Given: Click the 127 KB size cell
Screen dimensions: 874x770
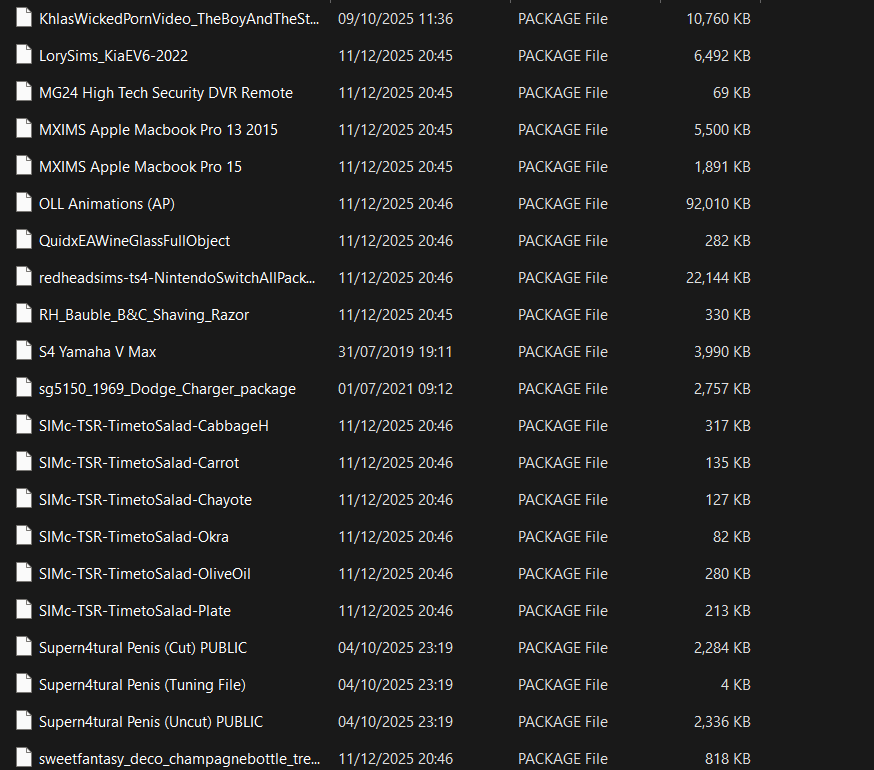Looking at the screenshot, I should click(x=727, y=500).
